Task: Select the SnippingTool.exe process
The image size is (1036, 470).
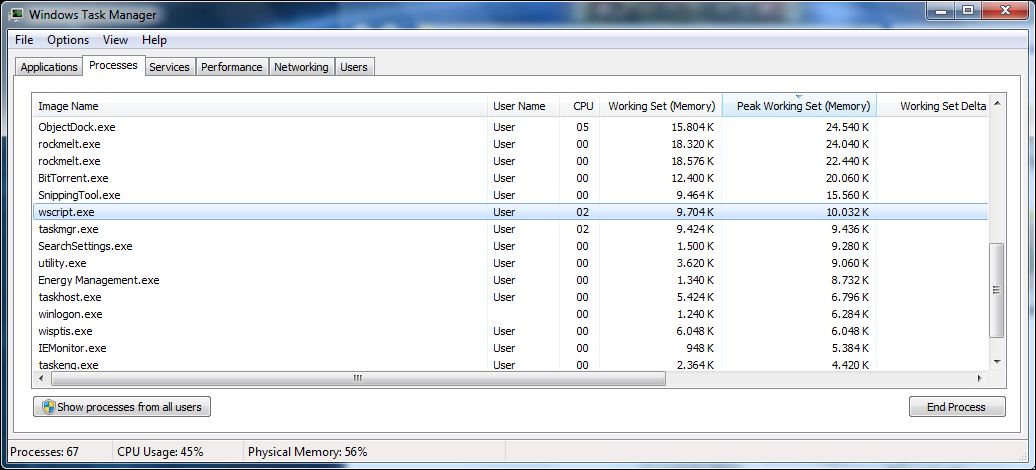Action: 510,195
